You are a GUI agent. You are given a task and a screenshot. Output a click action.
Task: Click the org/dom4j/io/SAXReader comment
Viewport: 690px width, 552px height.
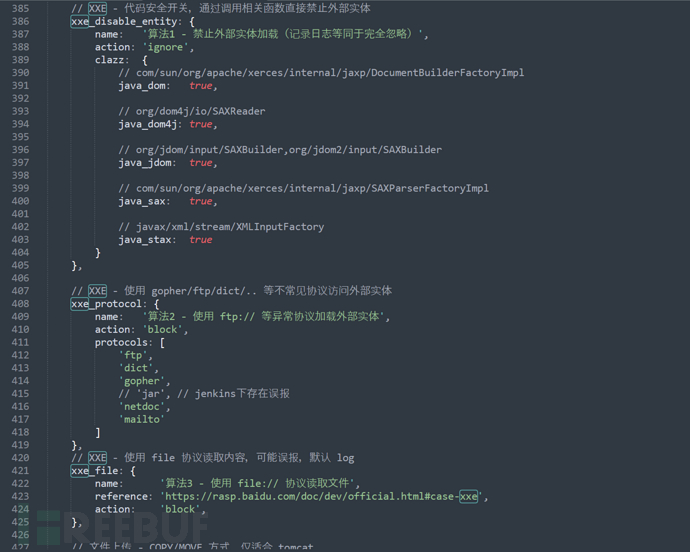[192, 111]
